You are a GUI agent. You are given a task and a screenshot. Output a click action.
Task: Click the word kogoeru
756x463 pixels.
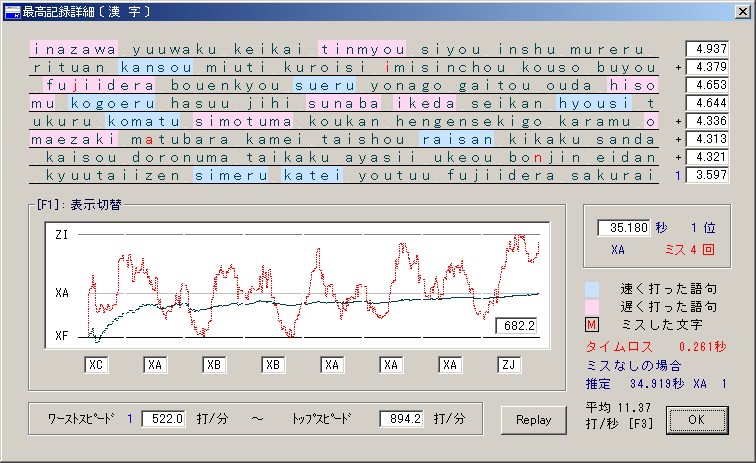[x=112, y=103]
